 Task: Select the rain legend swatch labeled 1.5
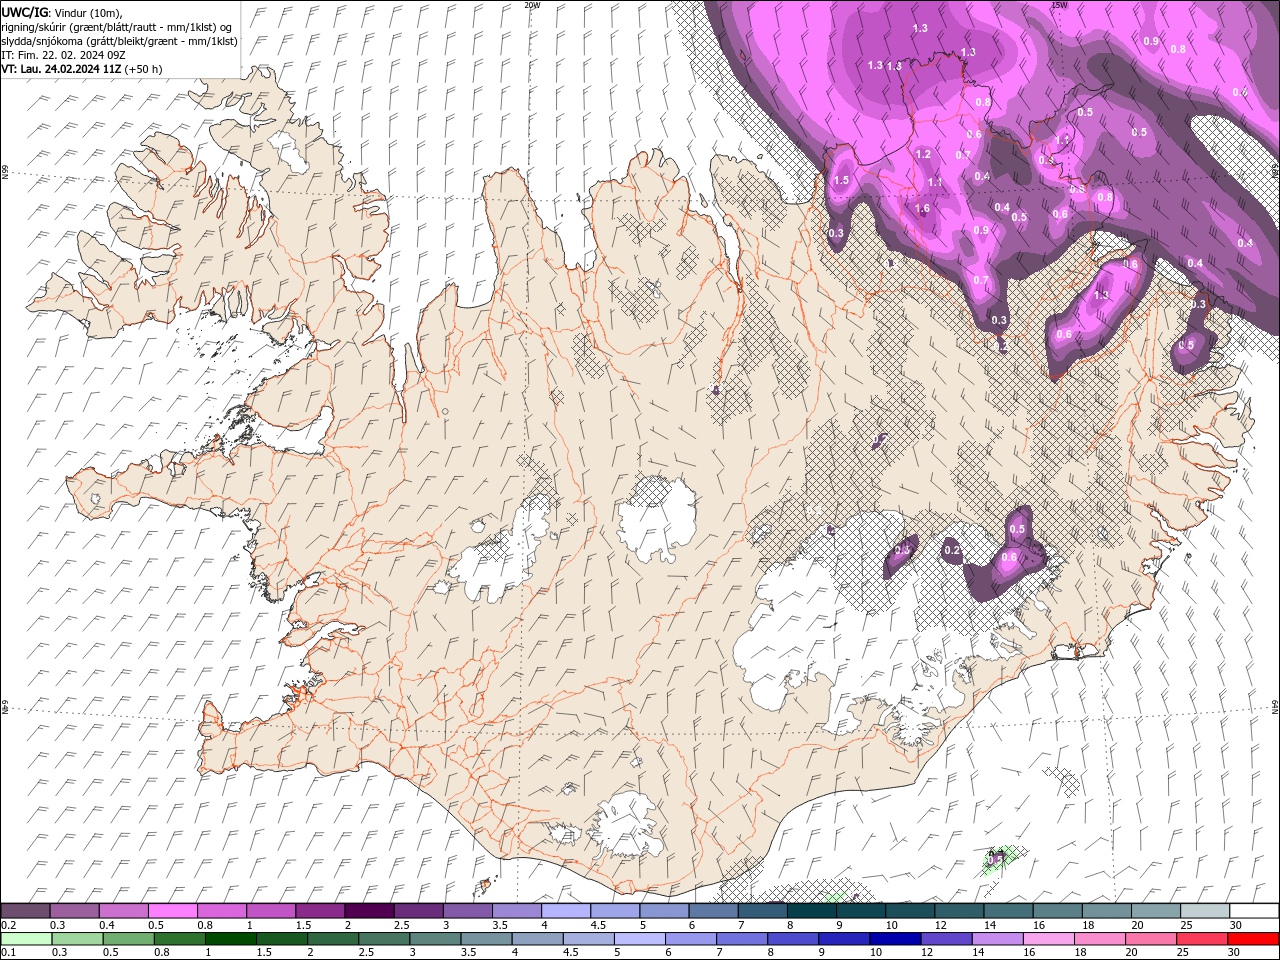(282, 939)
